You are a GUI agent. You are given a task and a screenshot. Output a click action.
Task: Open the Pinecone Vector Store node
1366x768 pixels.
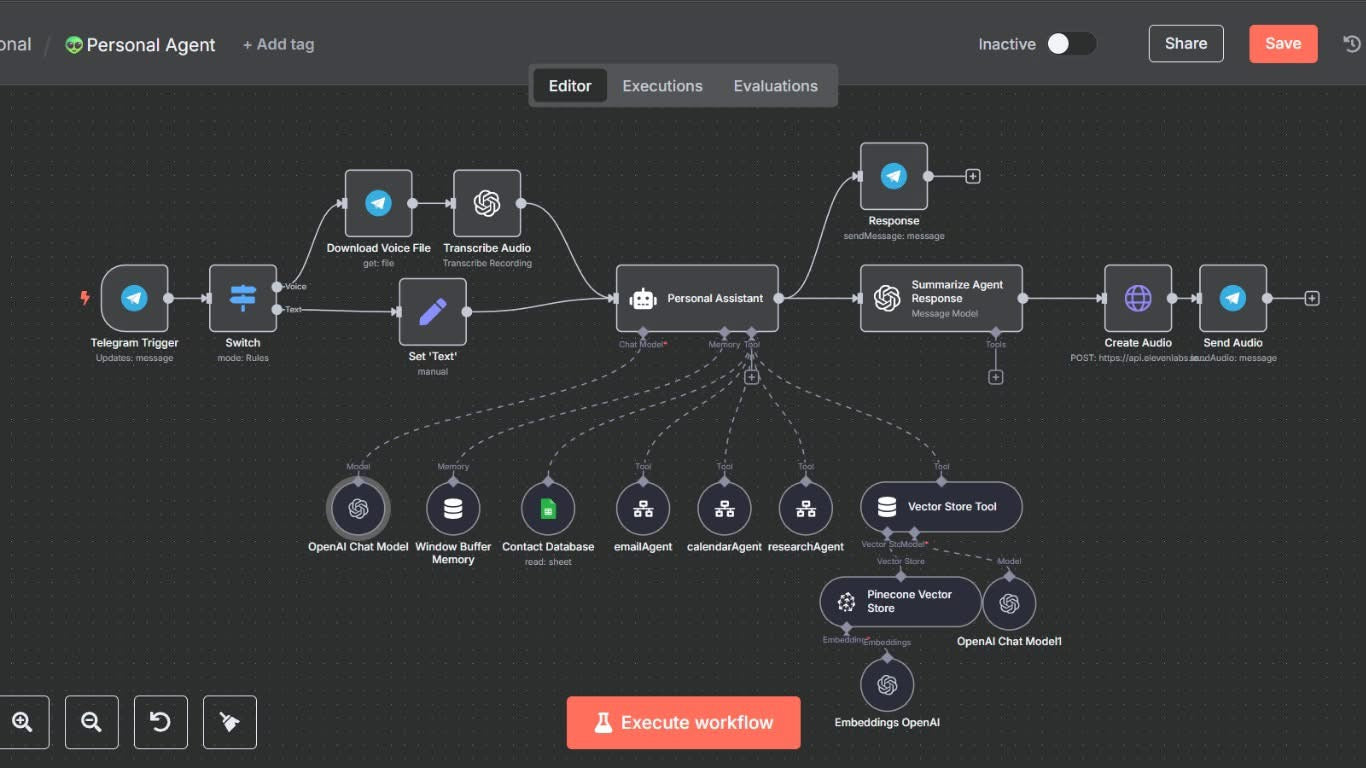[x=901, y=601]
